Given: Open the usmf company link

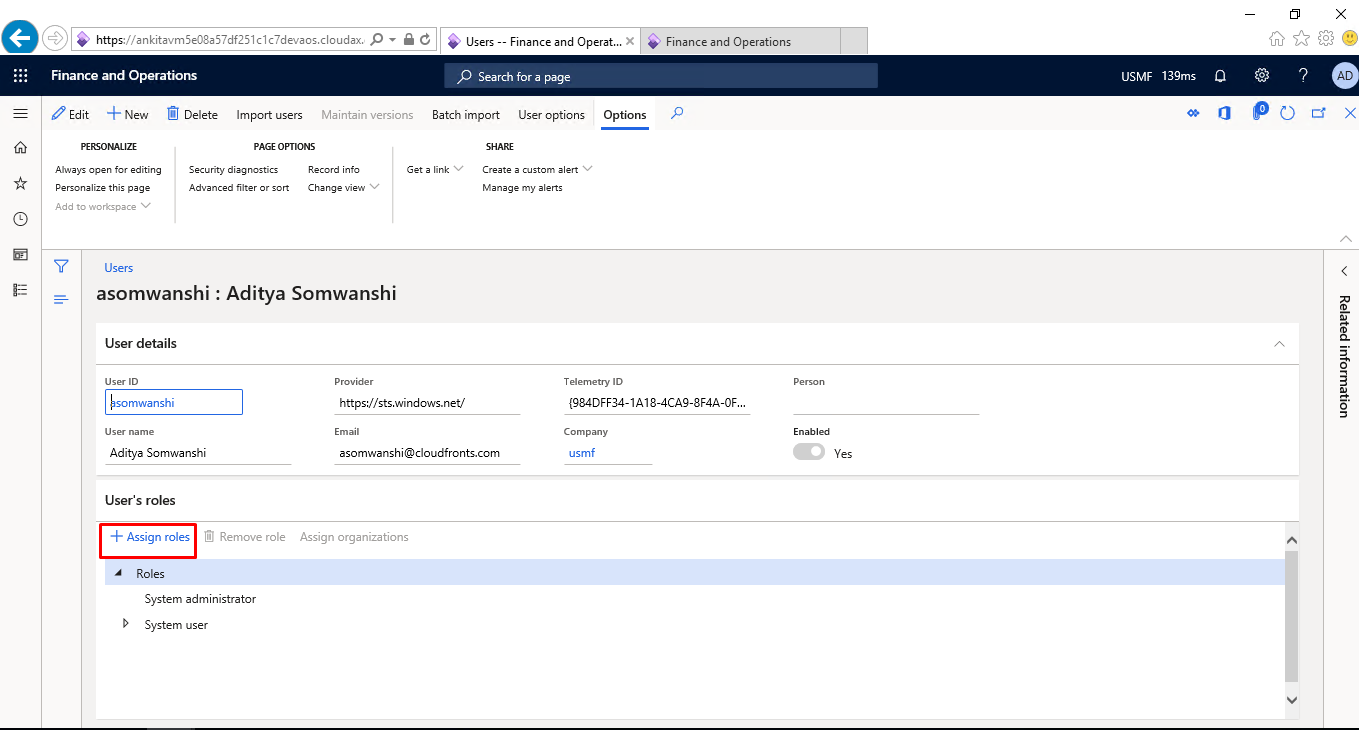Looking at the screenshot, I should [x=581, y=453].
